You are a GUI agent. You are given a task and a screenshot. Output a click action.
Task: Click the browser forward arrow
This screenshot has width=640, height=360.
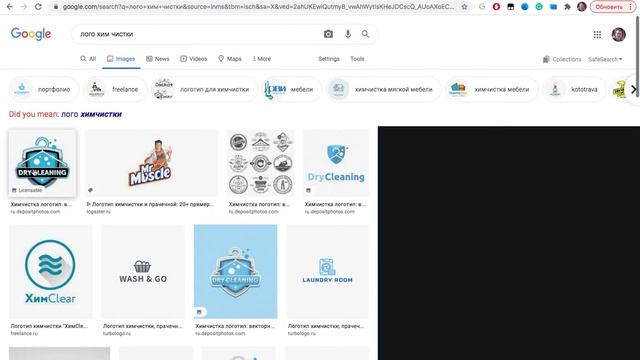[x=24, y=7]
